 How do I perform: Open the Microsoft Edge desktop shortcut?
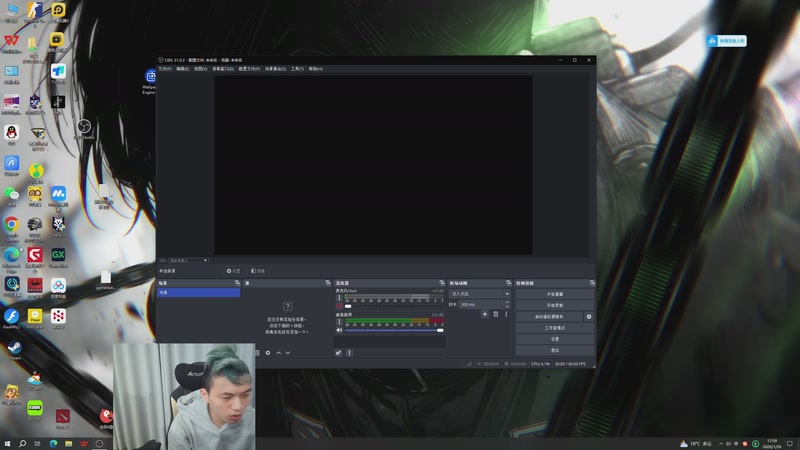pos(11,258)
